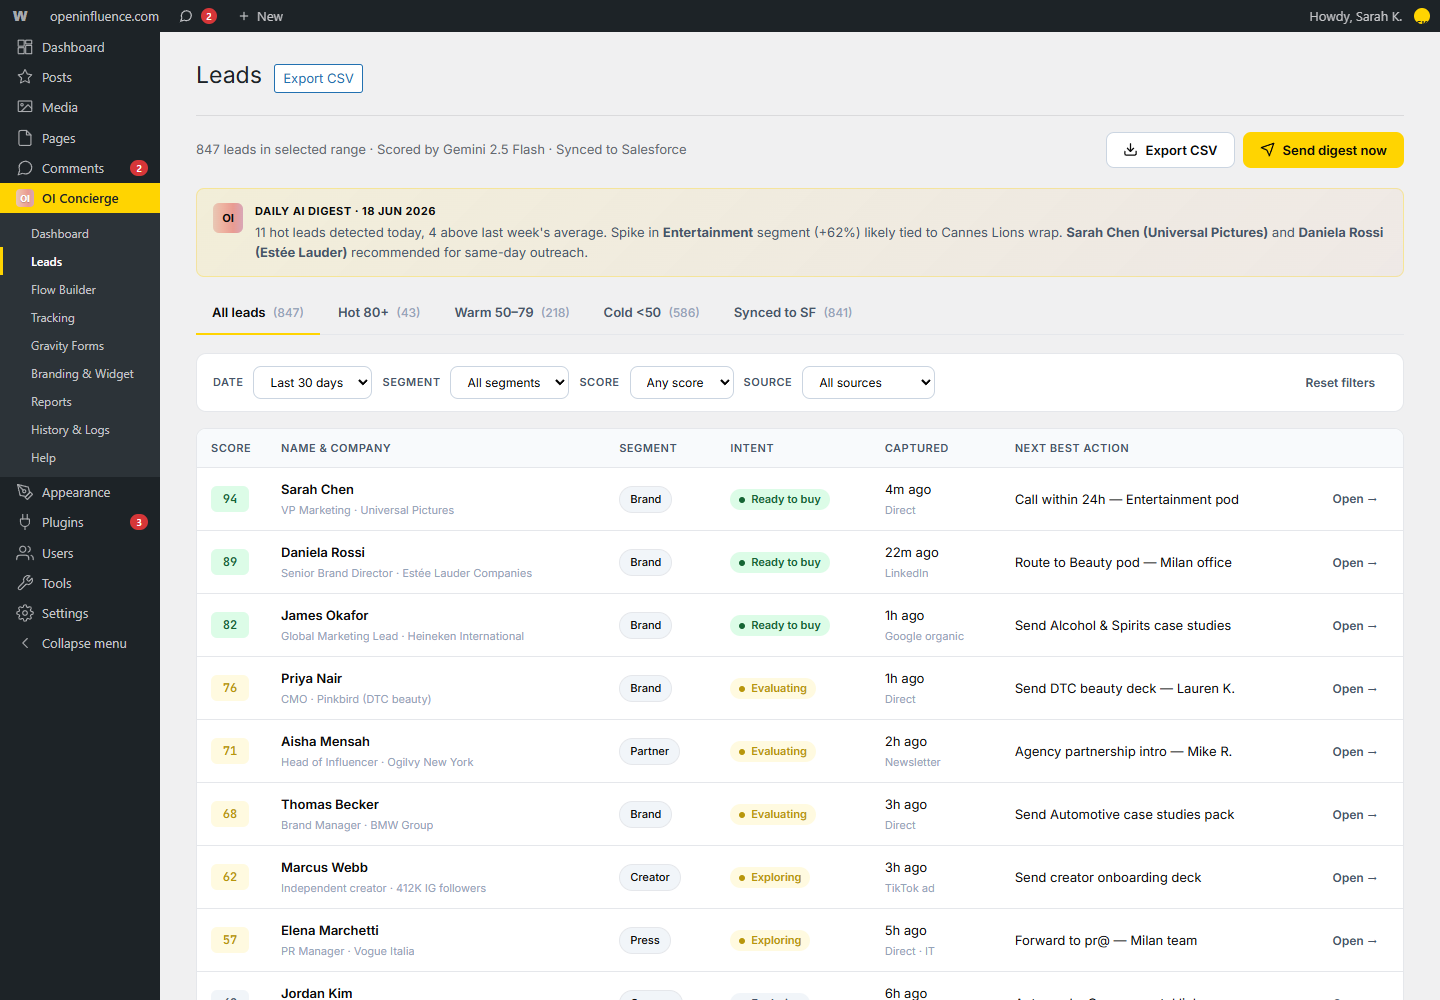
Task: Open Branding & Widget submenu item
Action: point(80,374)
